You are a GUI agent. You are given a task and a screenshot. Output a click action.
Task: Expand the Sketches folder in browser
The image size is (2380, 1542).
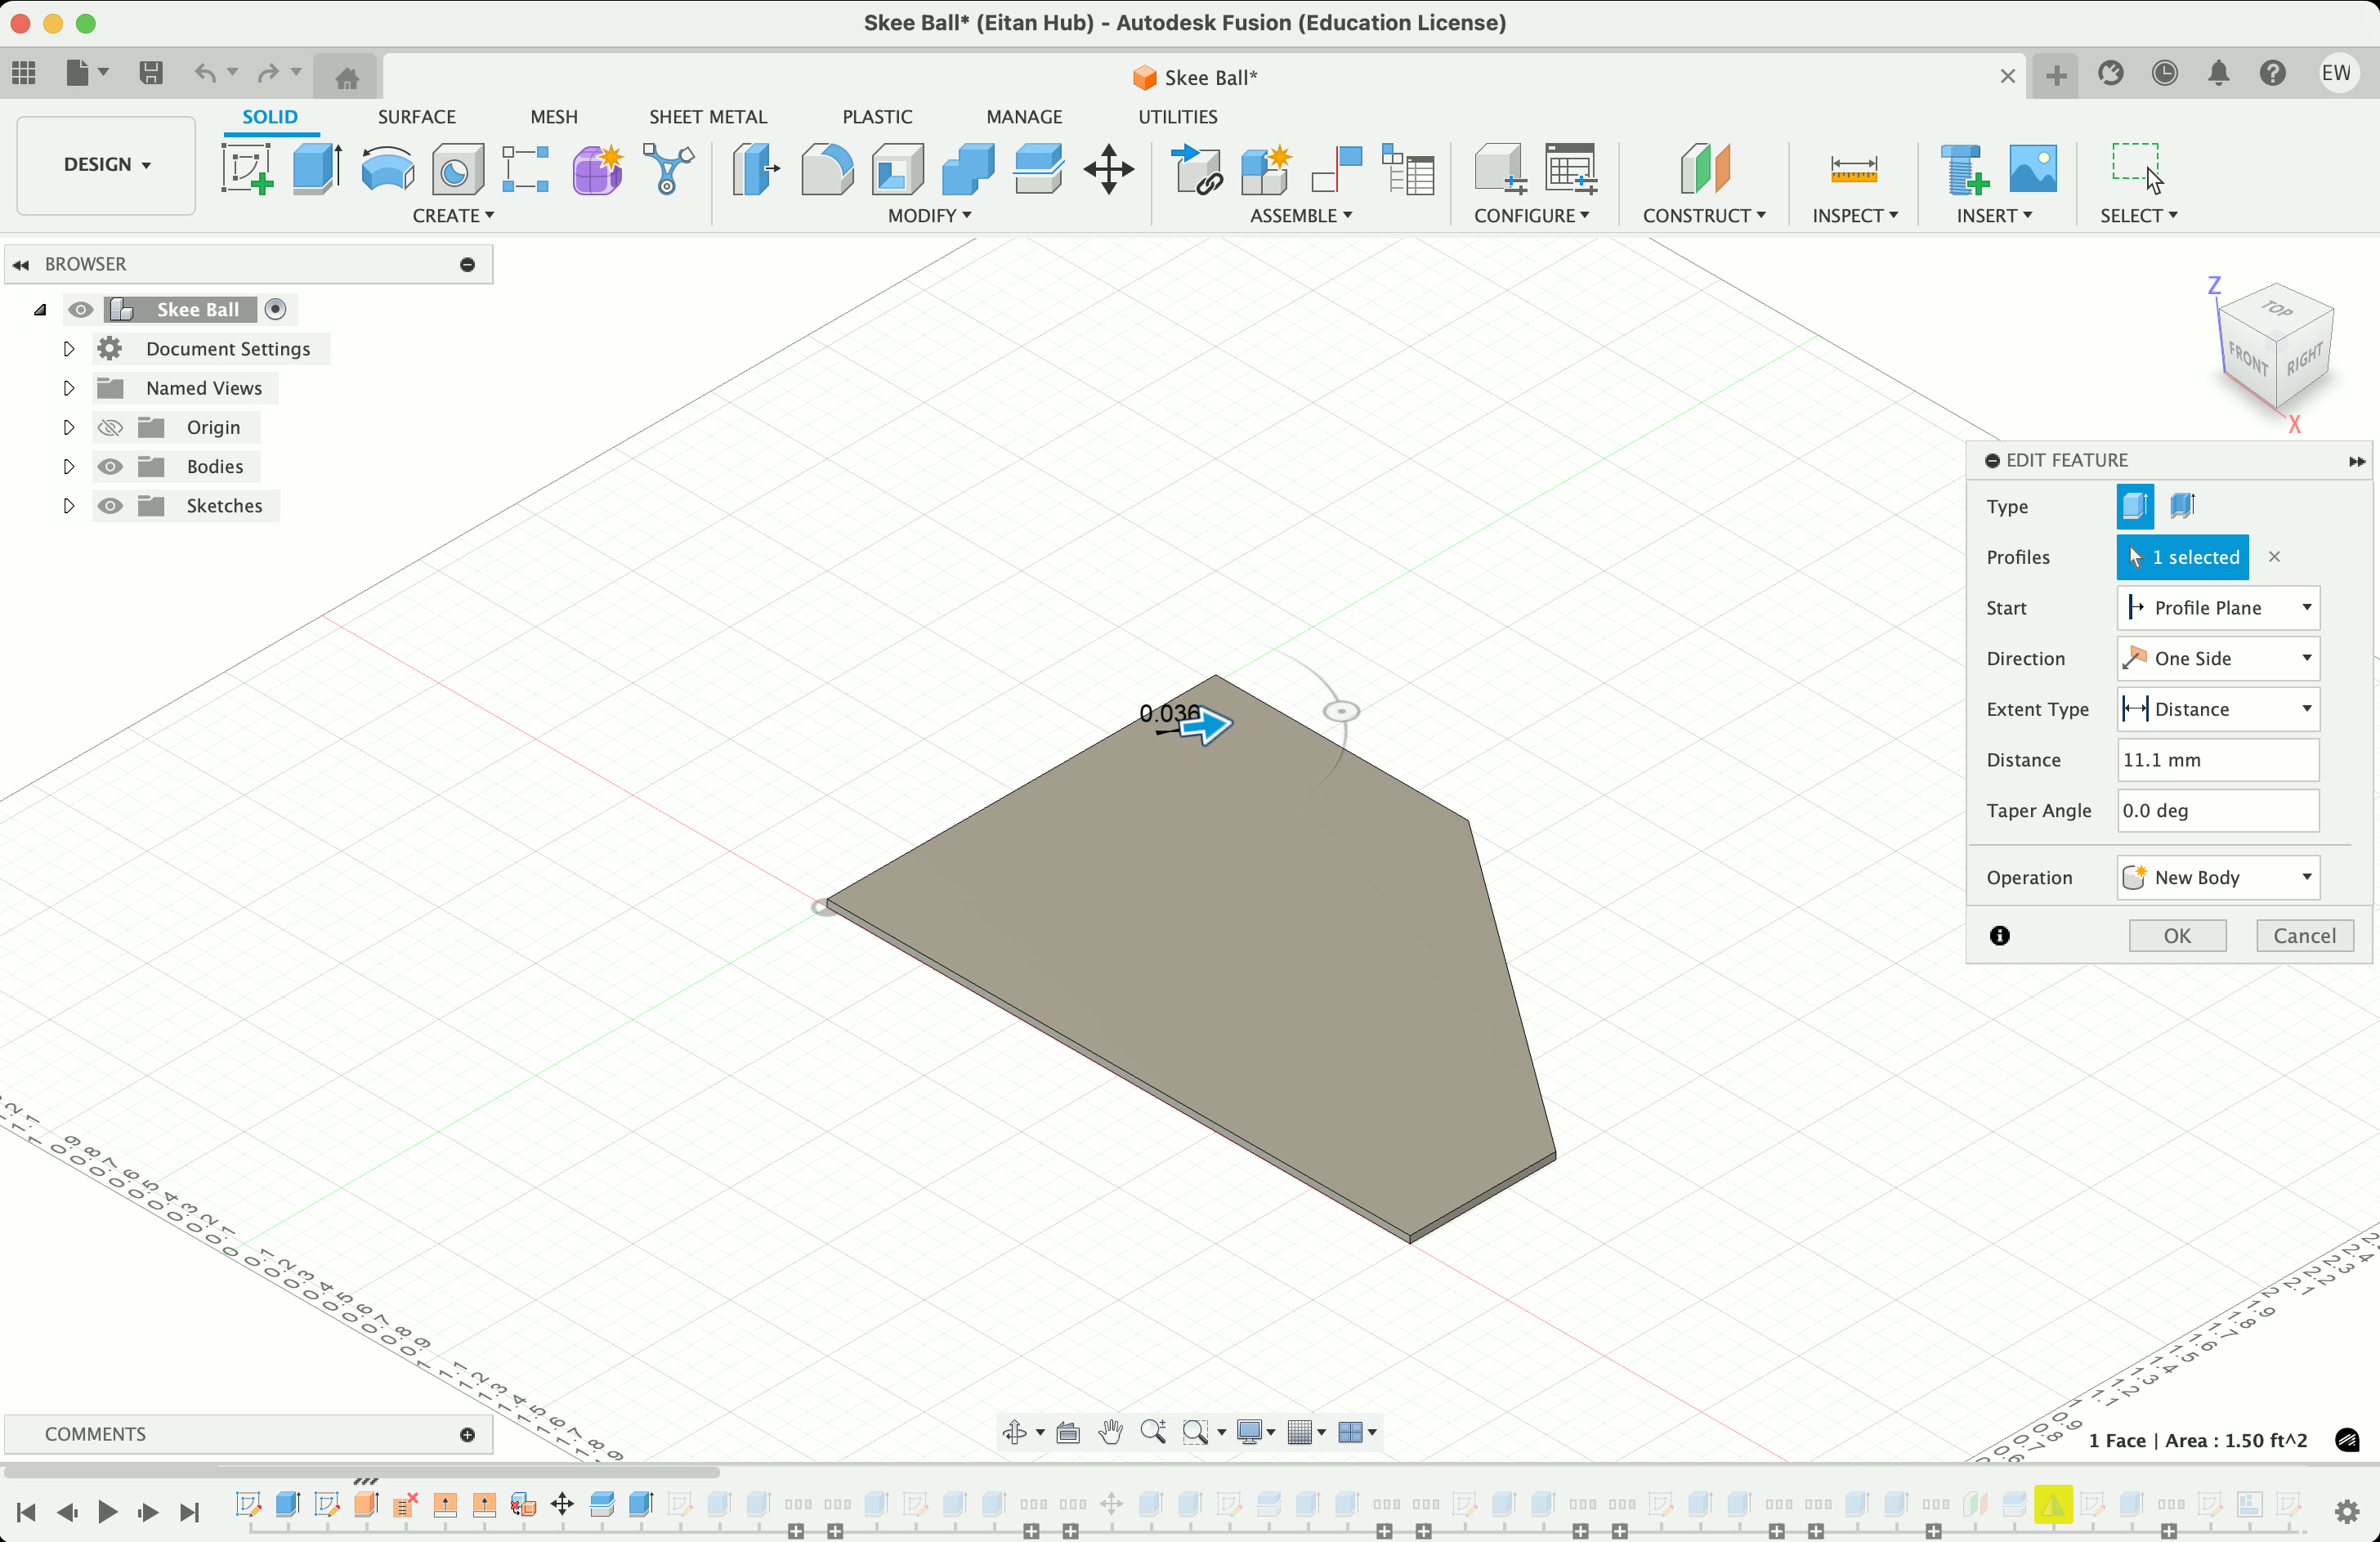point(68,506)
